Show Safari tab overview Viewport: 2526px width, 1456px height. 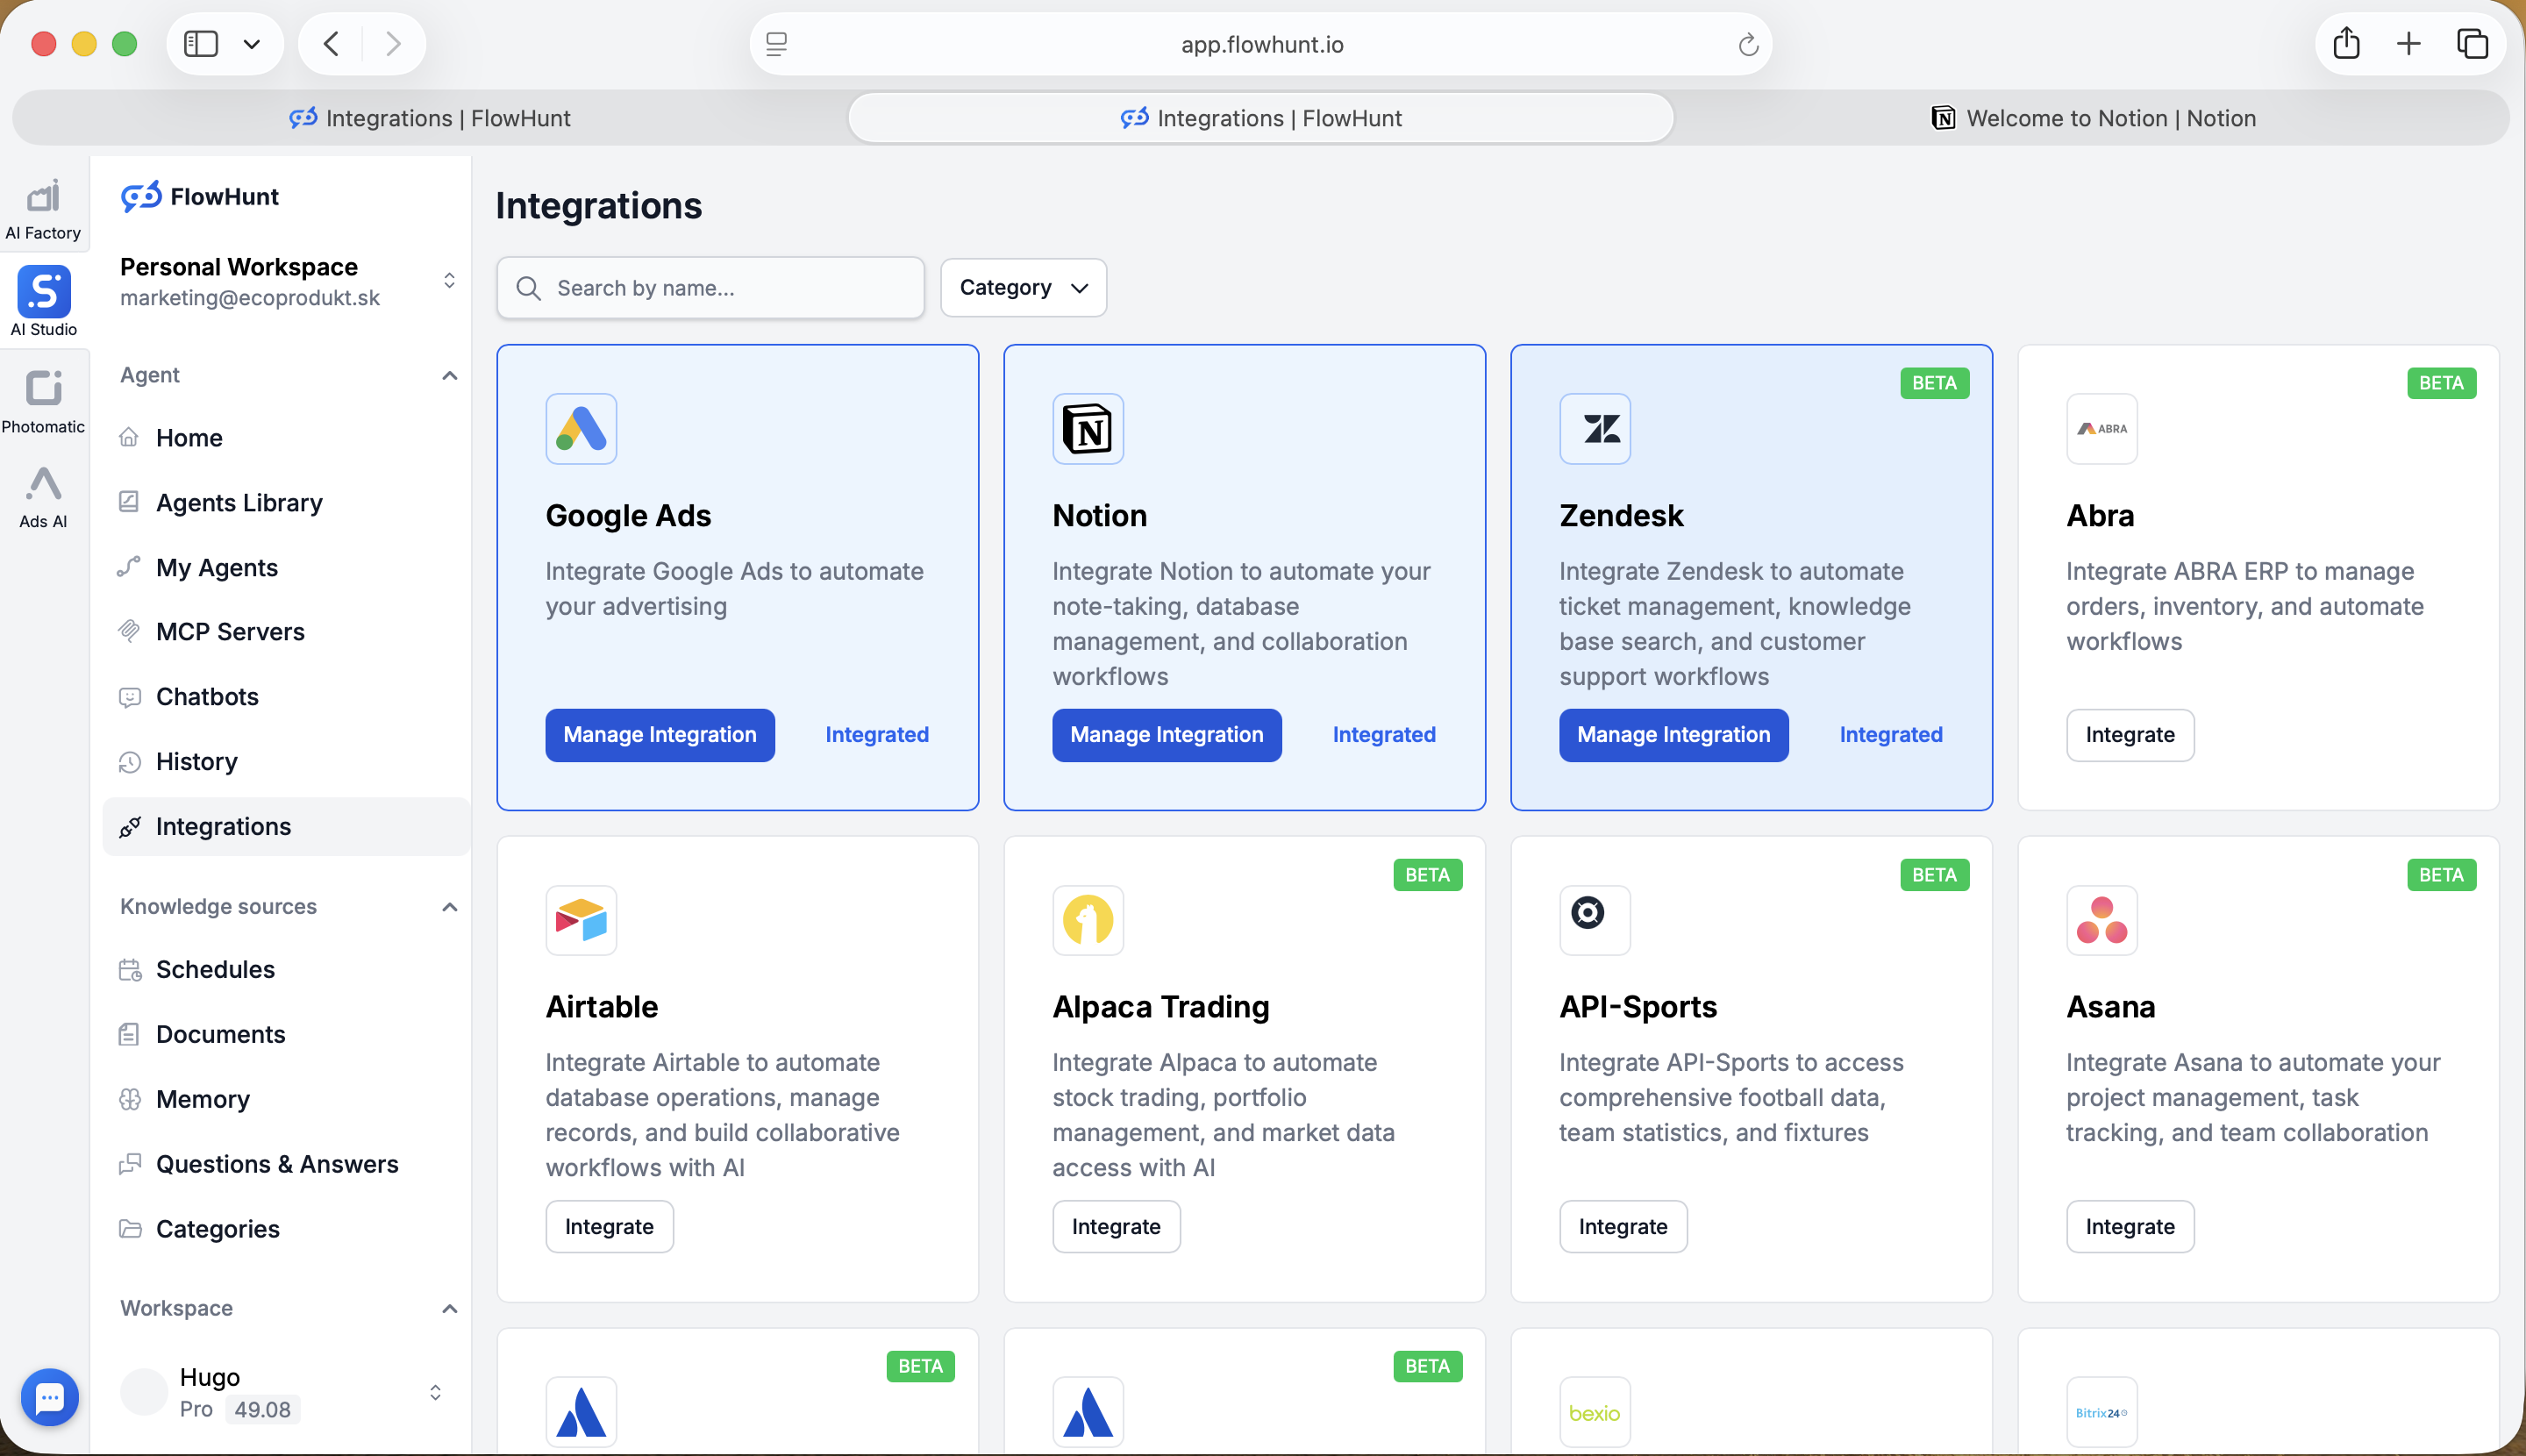tap(2472, 44)
